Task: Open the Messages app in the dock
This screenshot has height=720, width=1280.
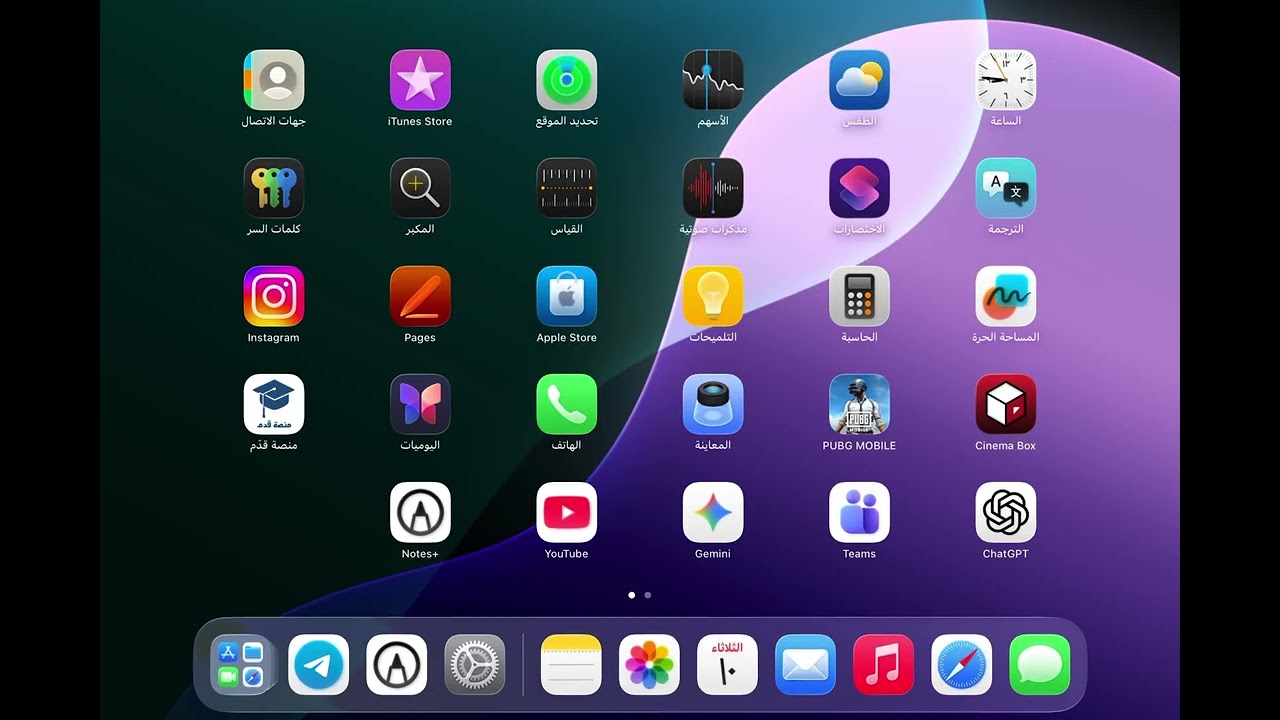Action: coord(1039,665)
